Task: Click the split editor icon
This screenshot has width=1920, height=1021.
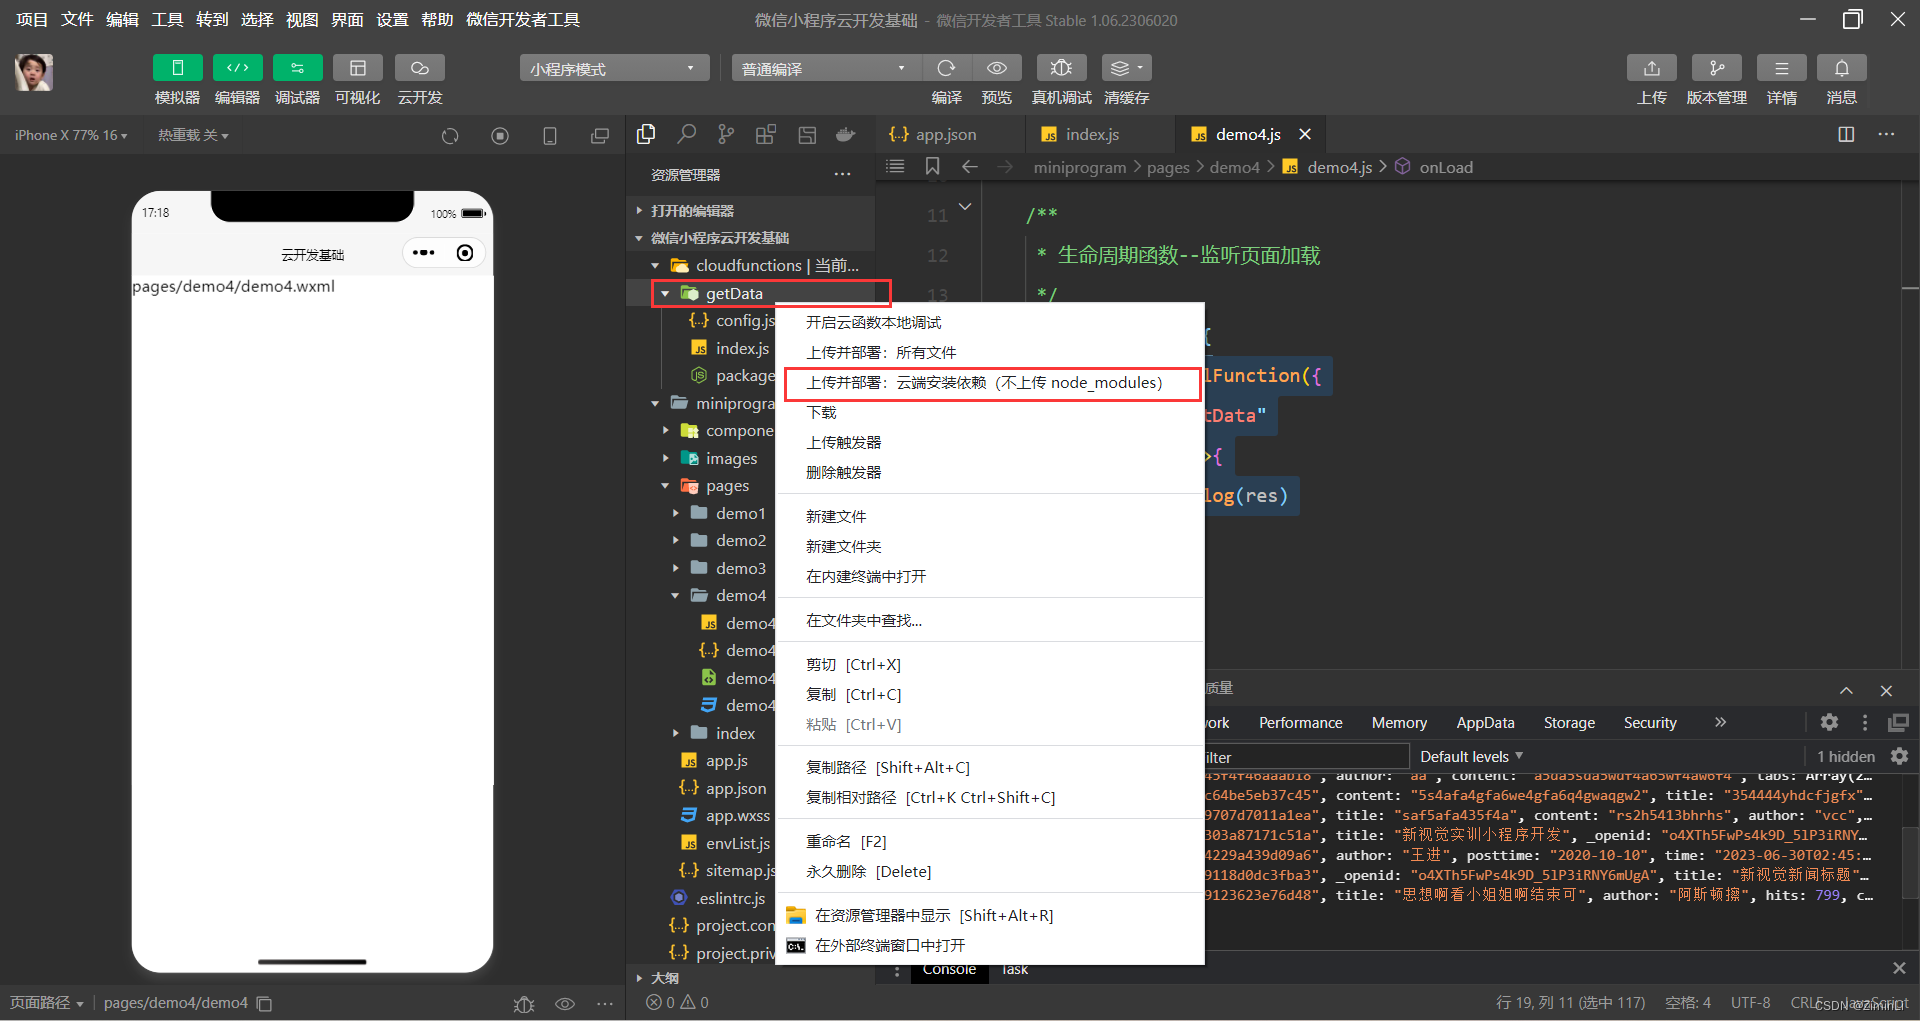Action: pos(1846,134)
